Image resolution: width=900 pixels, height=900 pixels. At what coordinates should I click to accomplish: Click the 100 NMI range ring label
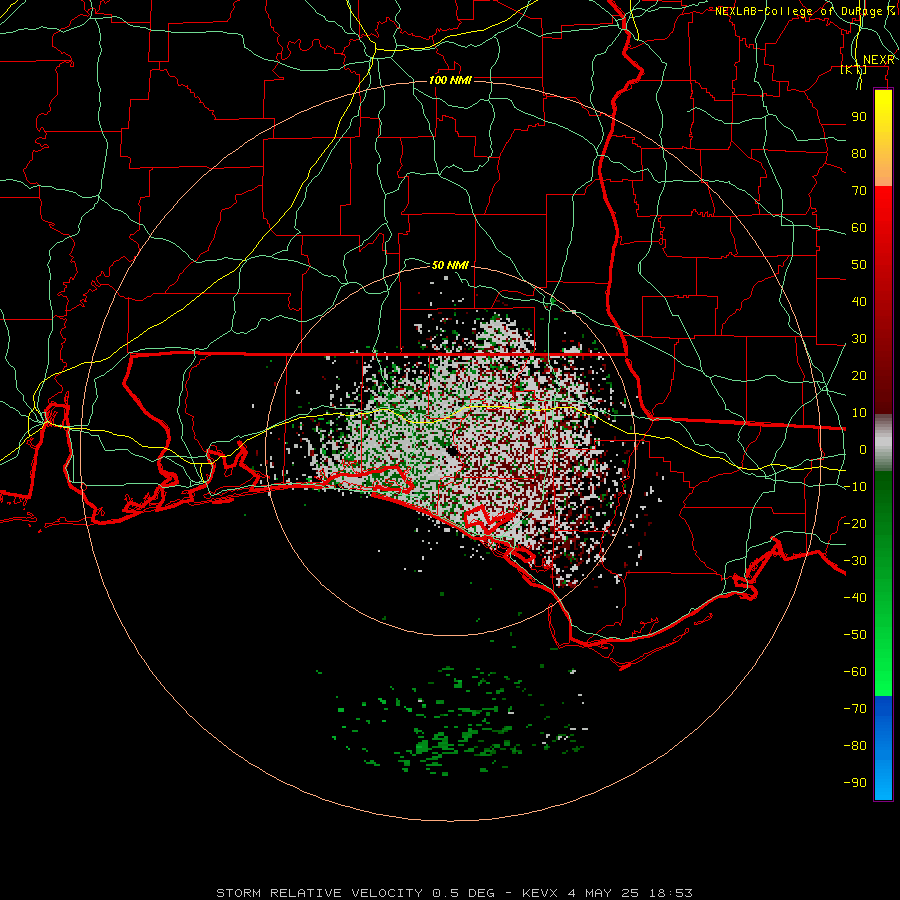click(451, 80)
